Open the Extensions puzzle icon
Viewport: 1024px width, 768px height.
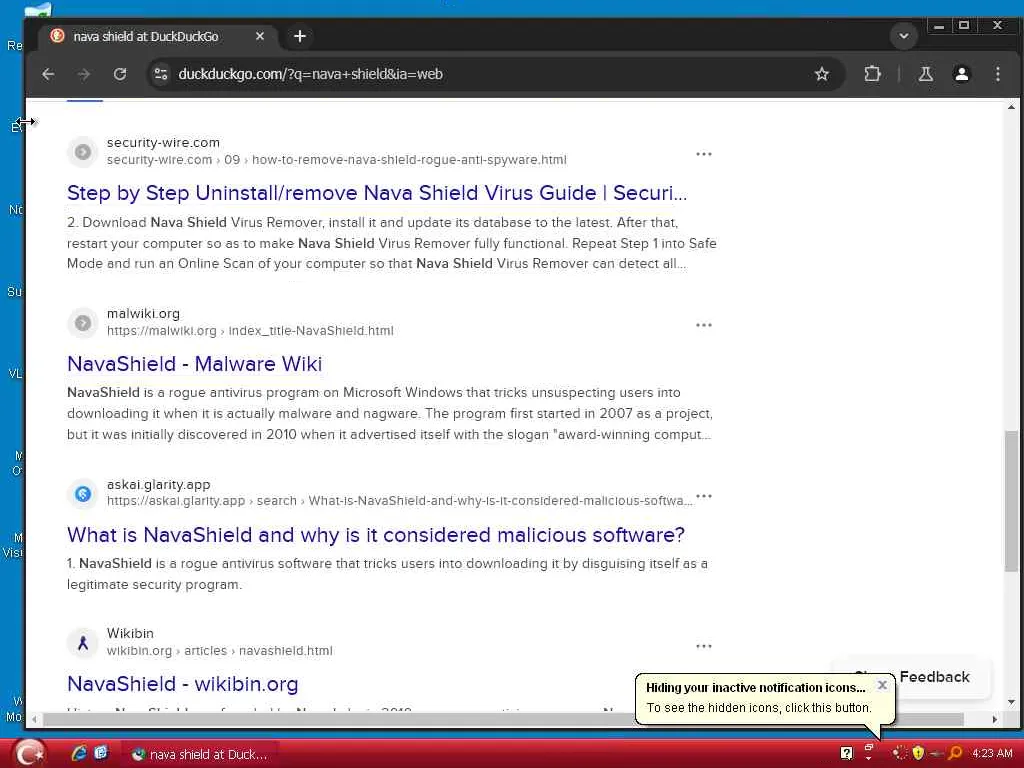click(x=872, y=74)
